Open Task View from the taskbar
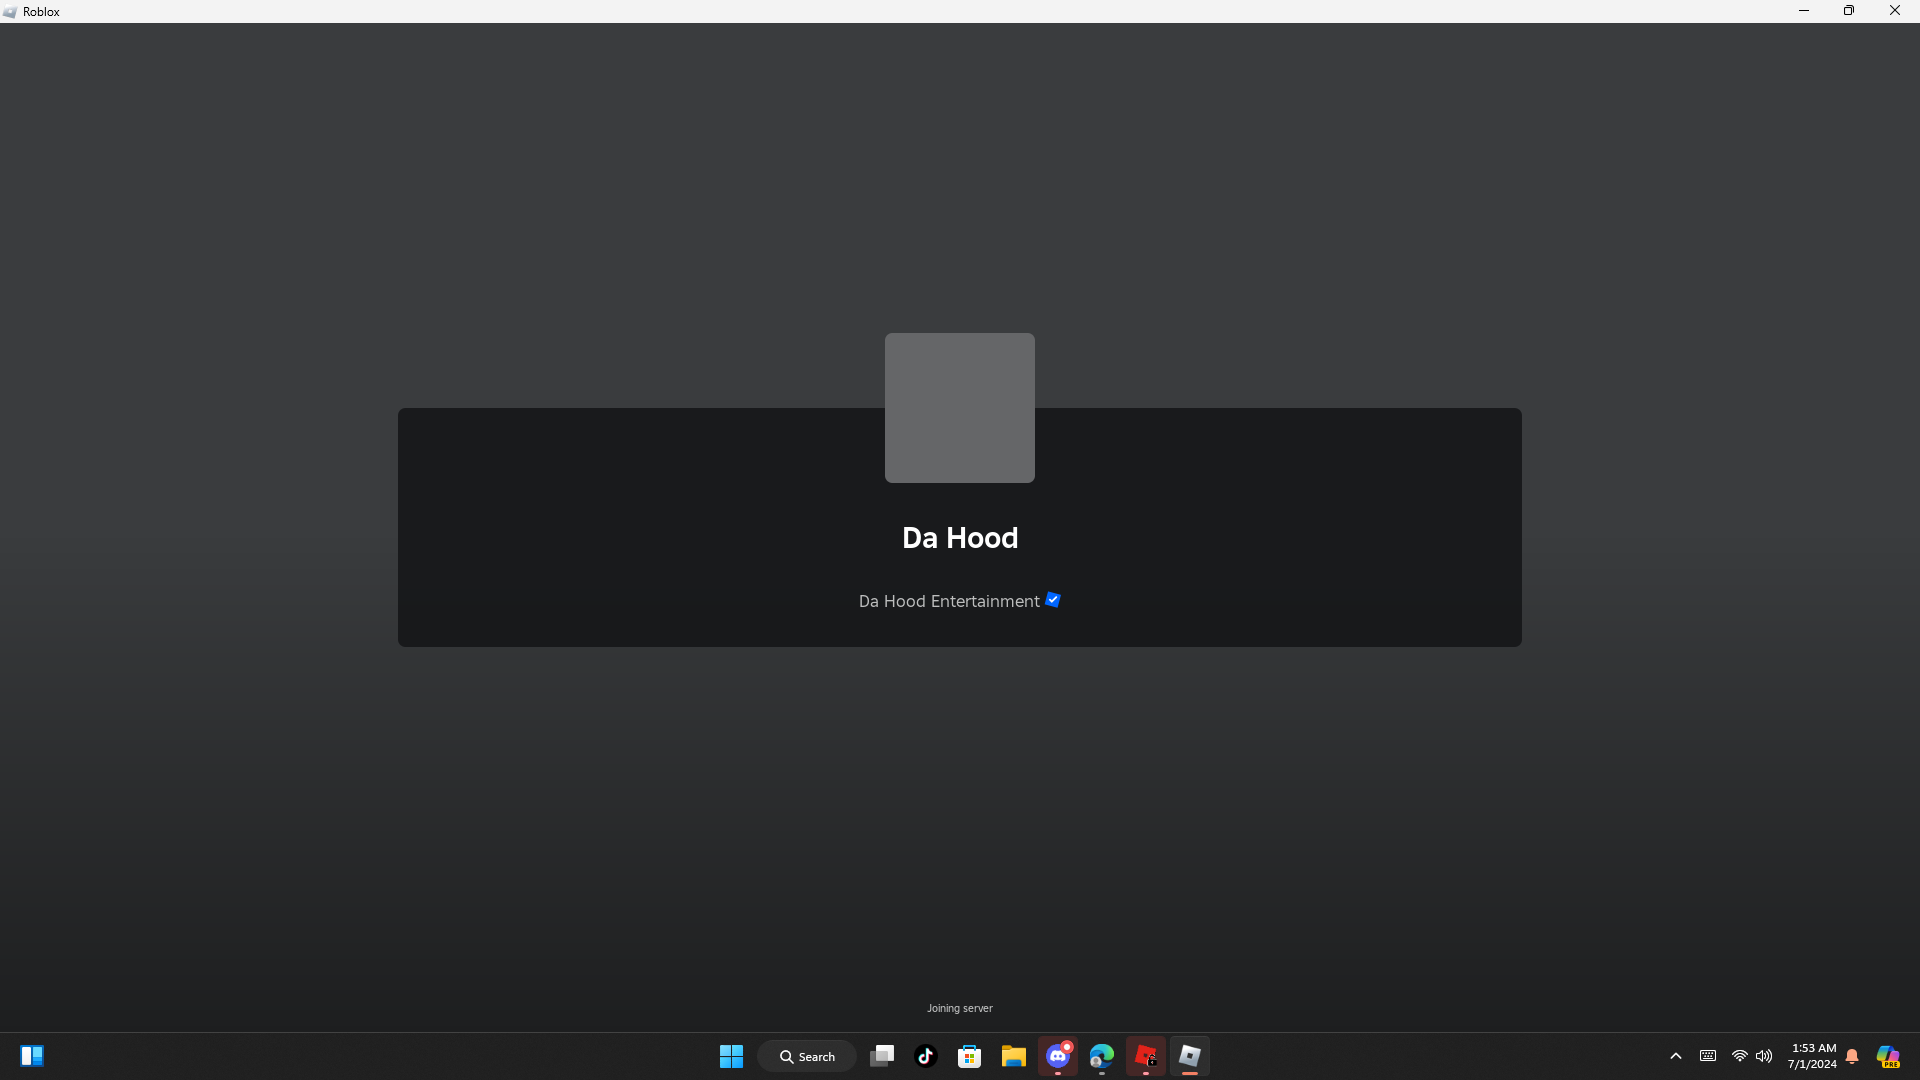This screenshot has width=1920, height=1080. click(882, 1056)
